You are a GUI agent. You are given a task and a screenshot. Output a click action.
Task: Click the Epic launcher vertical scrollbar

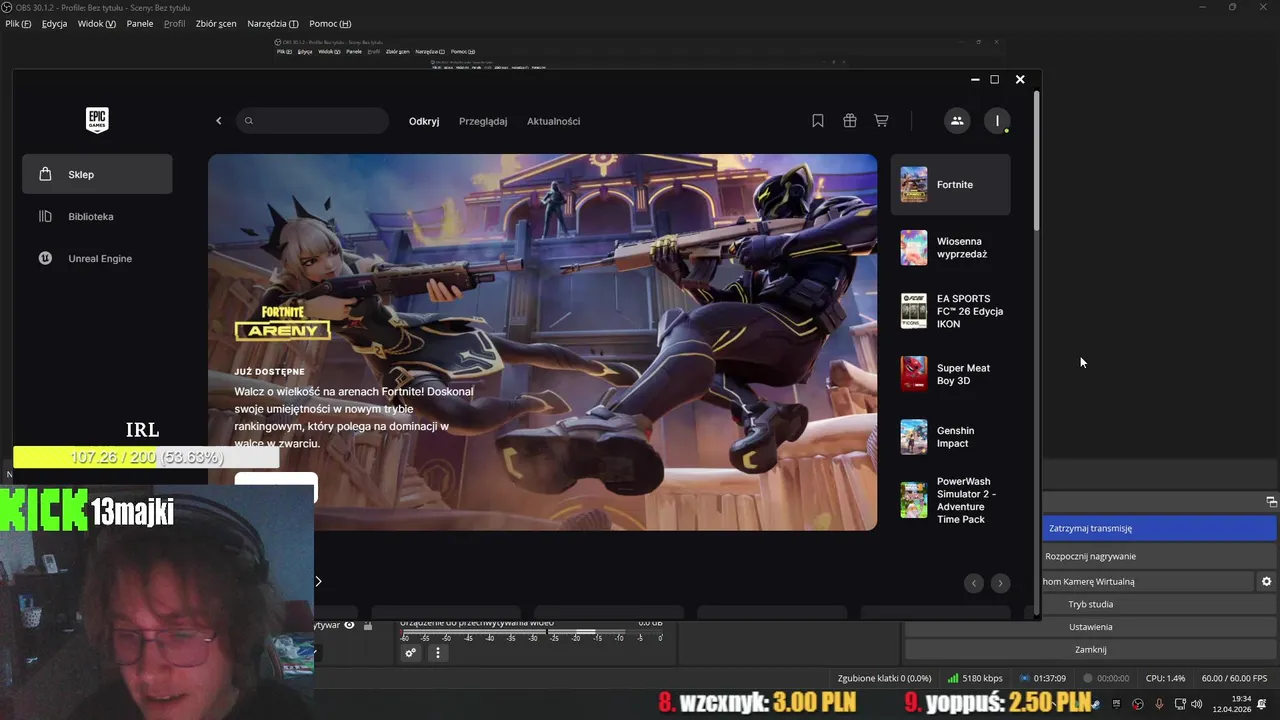pyautogui.click(x=1036, y=160)
